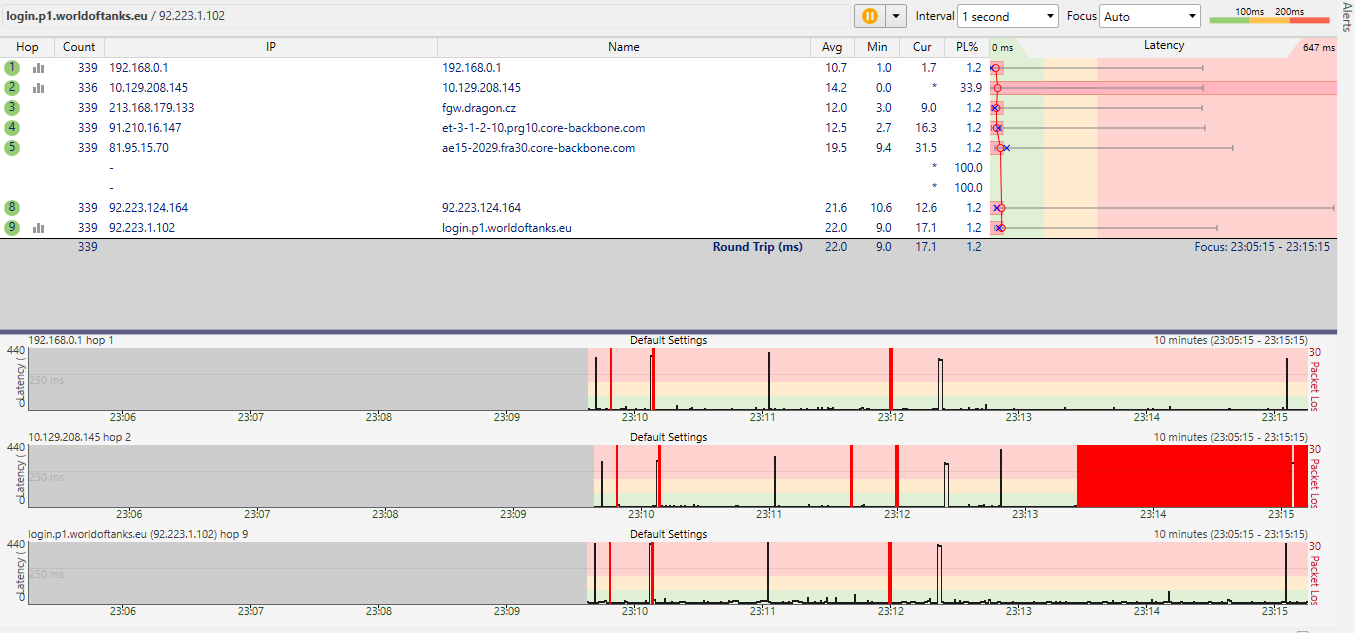Screen dimensions: 1355x633
Task: Click the hop 5 circle icon
Action: (x=12, y=148)
